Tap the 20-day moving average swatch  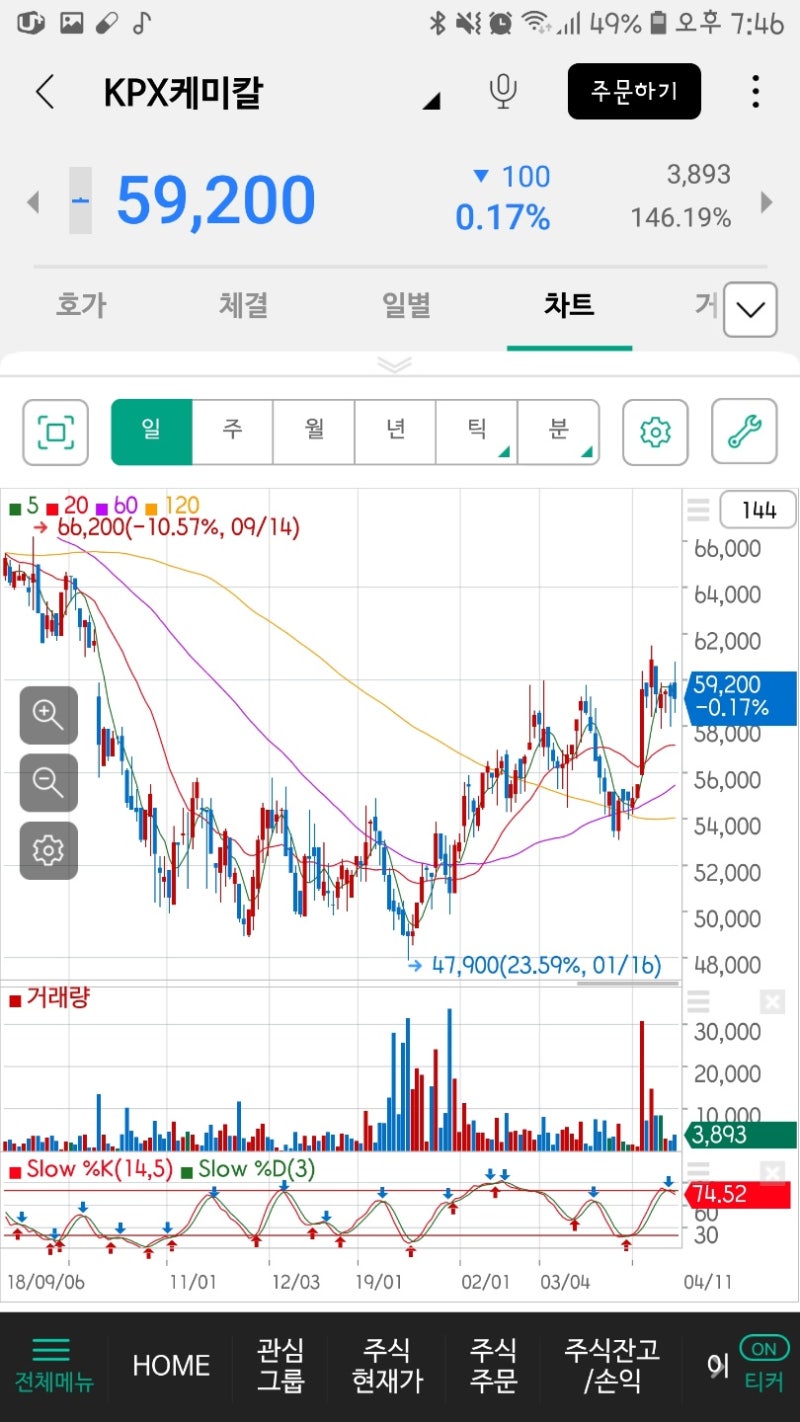pos(53,507)
